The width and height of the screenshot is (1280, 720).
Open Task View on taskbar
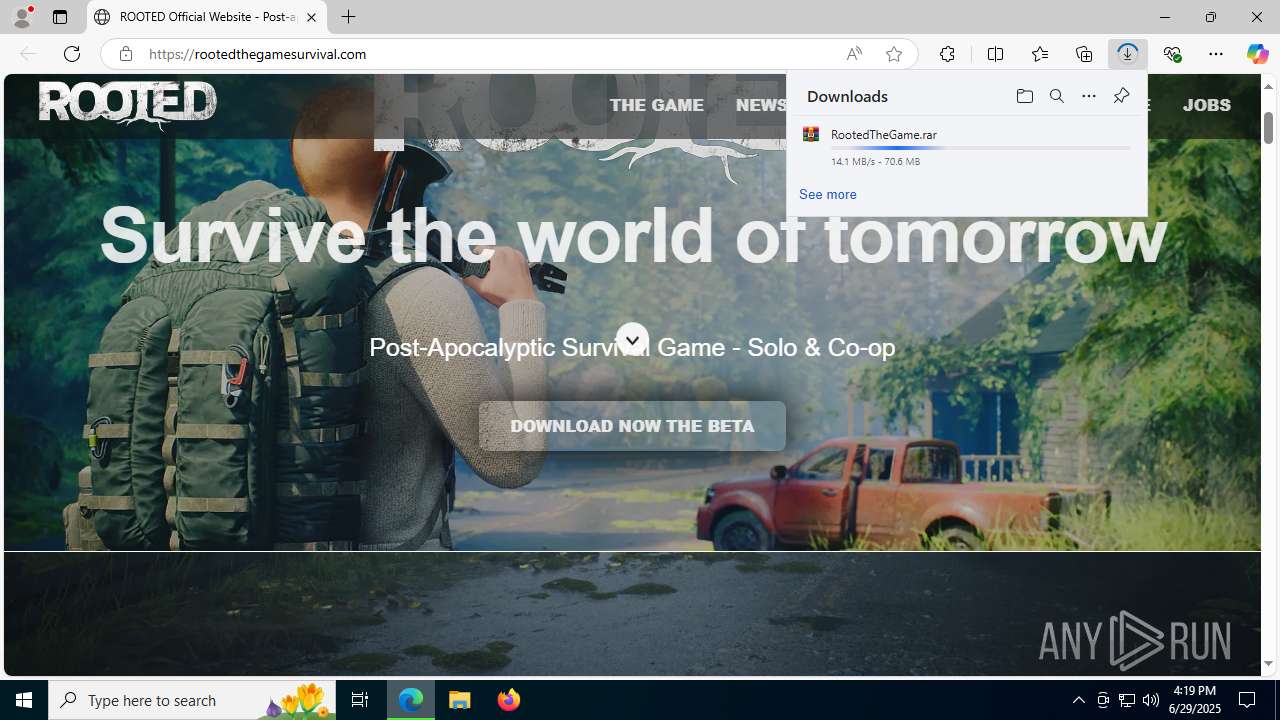(360, 700)
